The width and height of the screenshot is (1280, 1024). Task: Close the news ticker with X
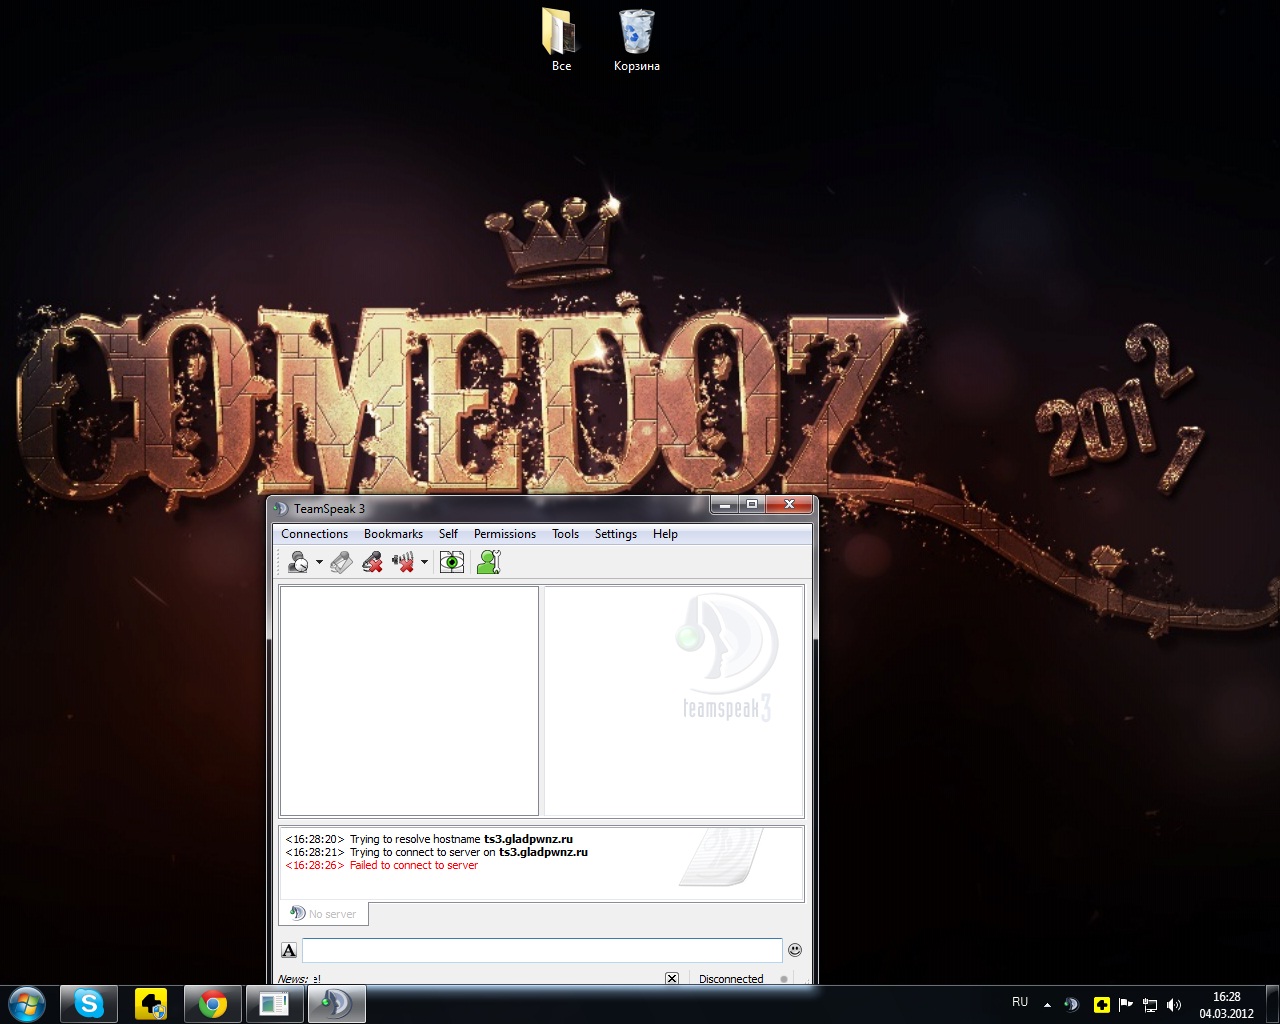672,978
